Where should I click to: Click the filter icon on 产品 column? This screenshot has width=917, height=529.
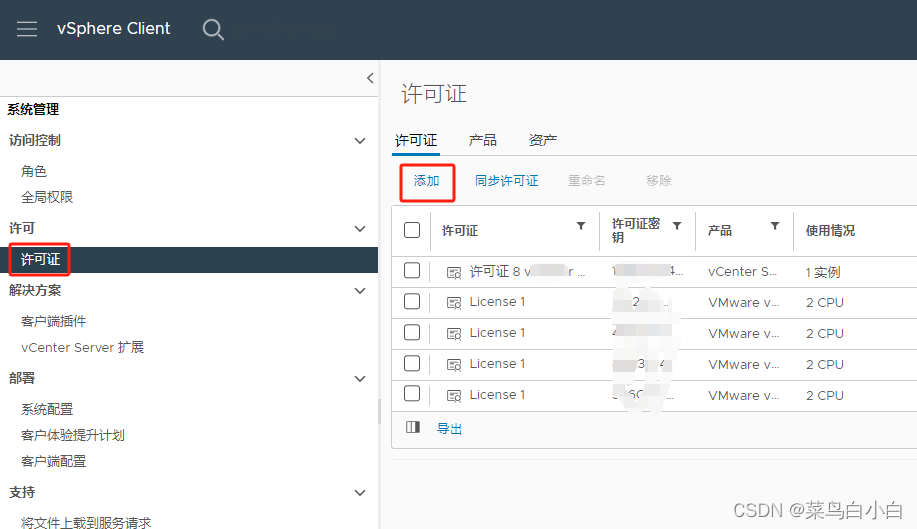774,226
